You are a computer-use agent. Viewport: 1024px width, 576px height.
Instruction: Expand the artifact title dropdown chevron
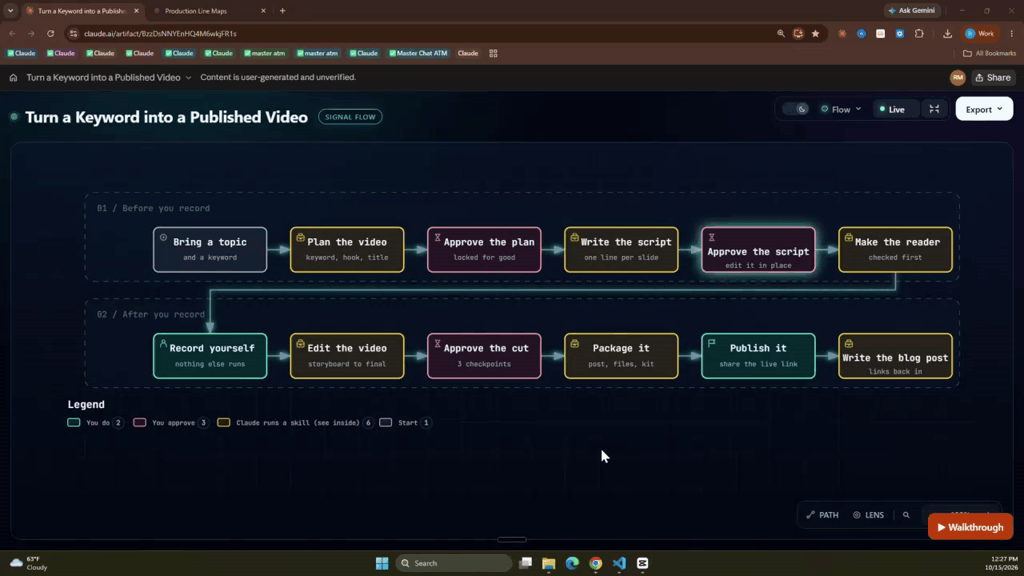188,78
